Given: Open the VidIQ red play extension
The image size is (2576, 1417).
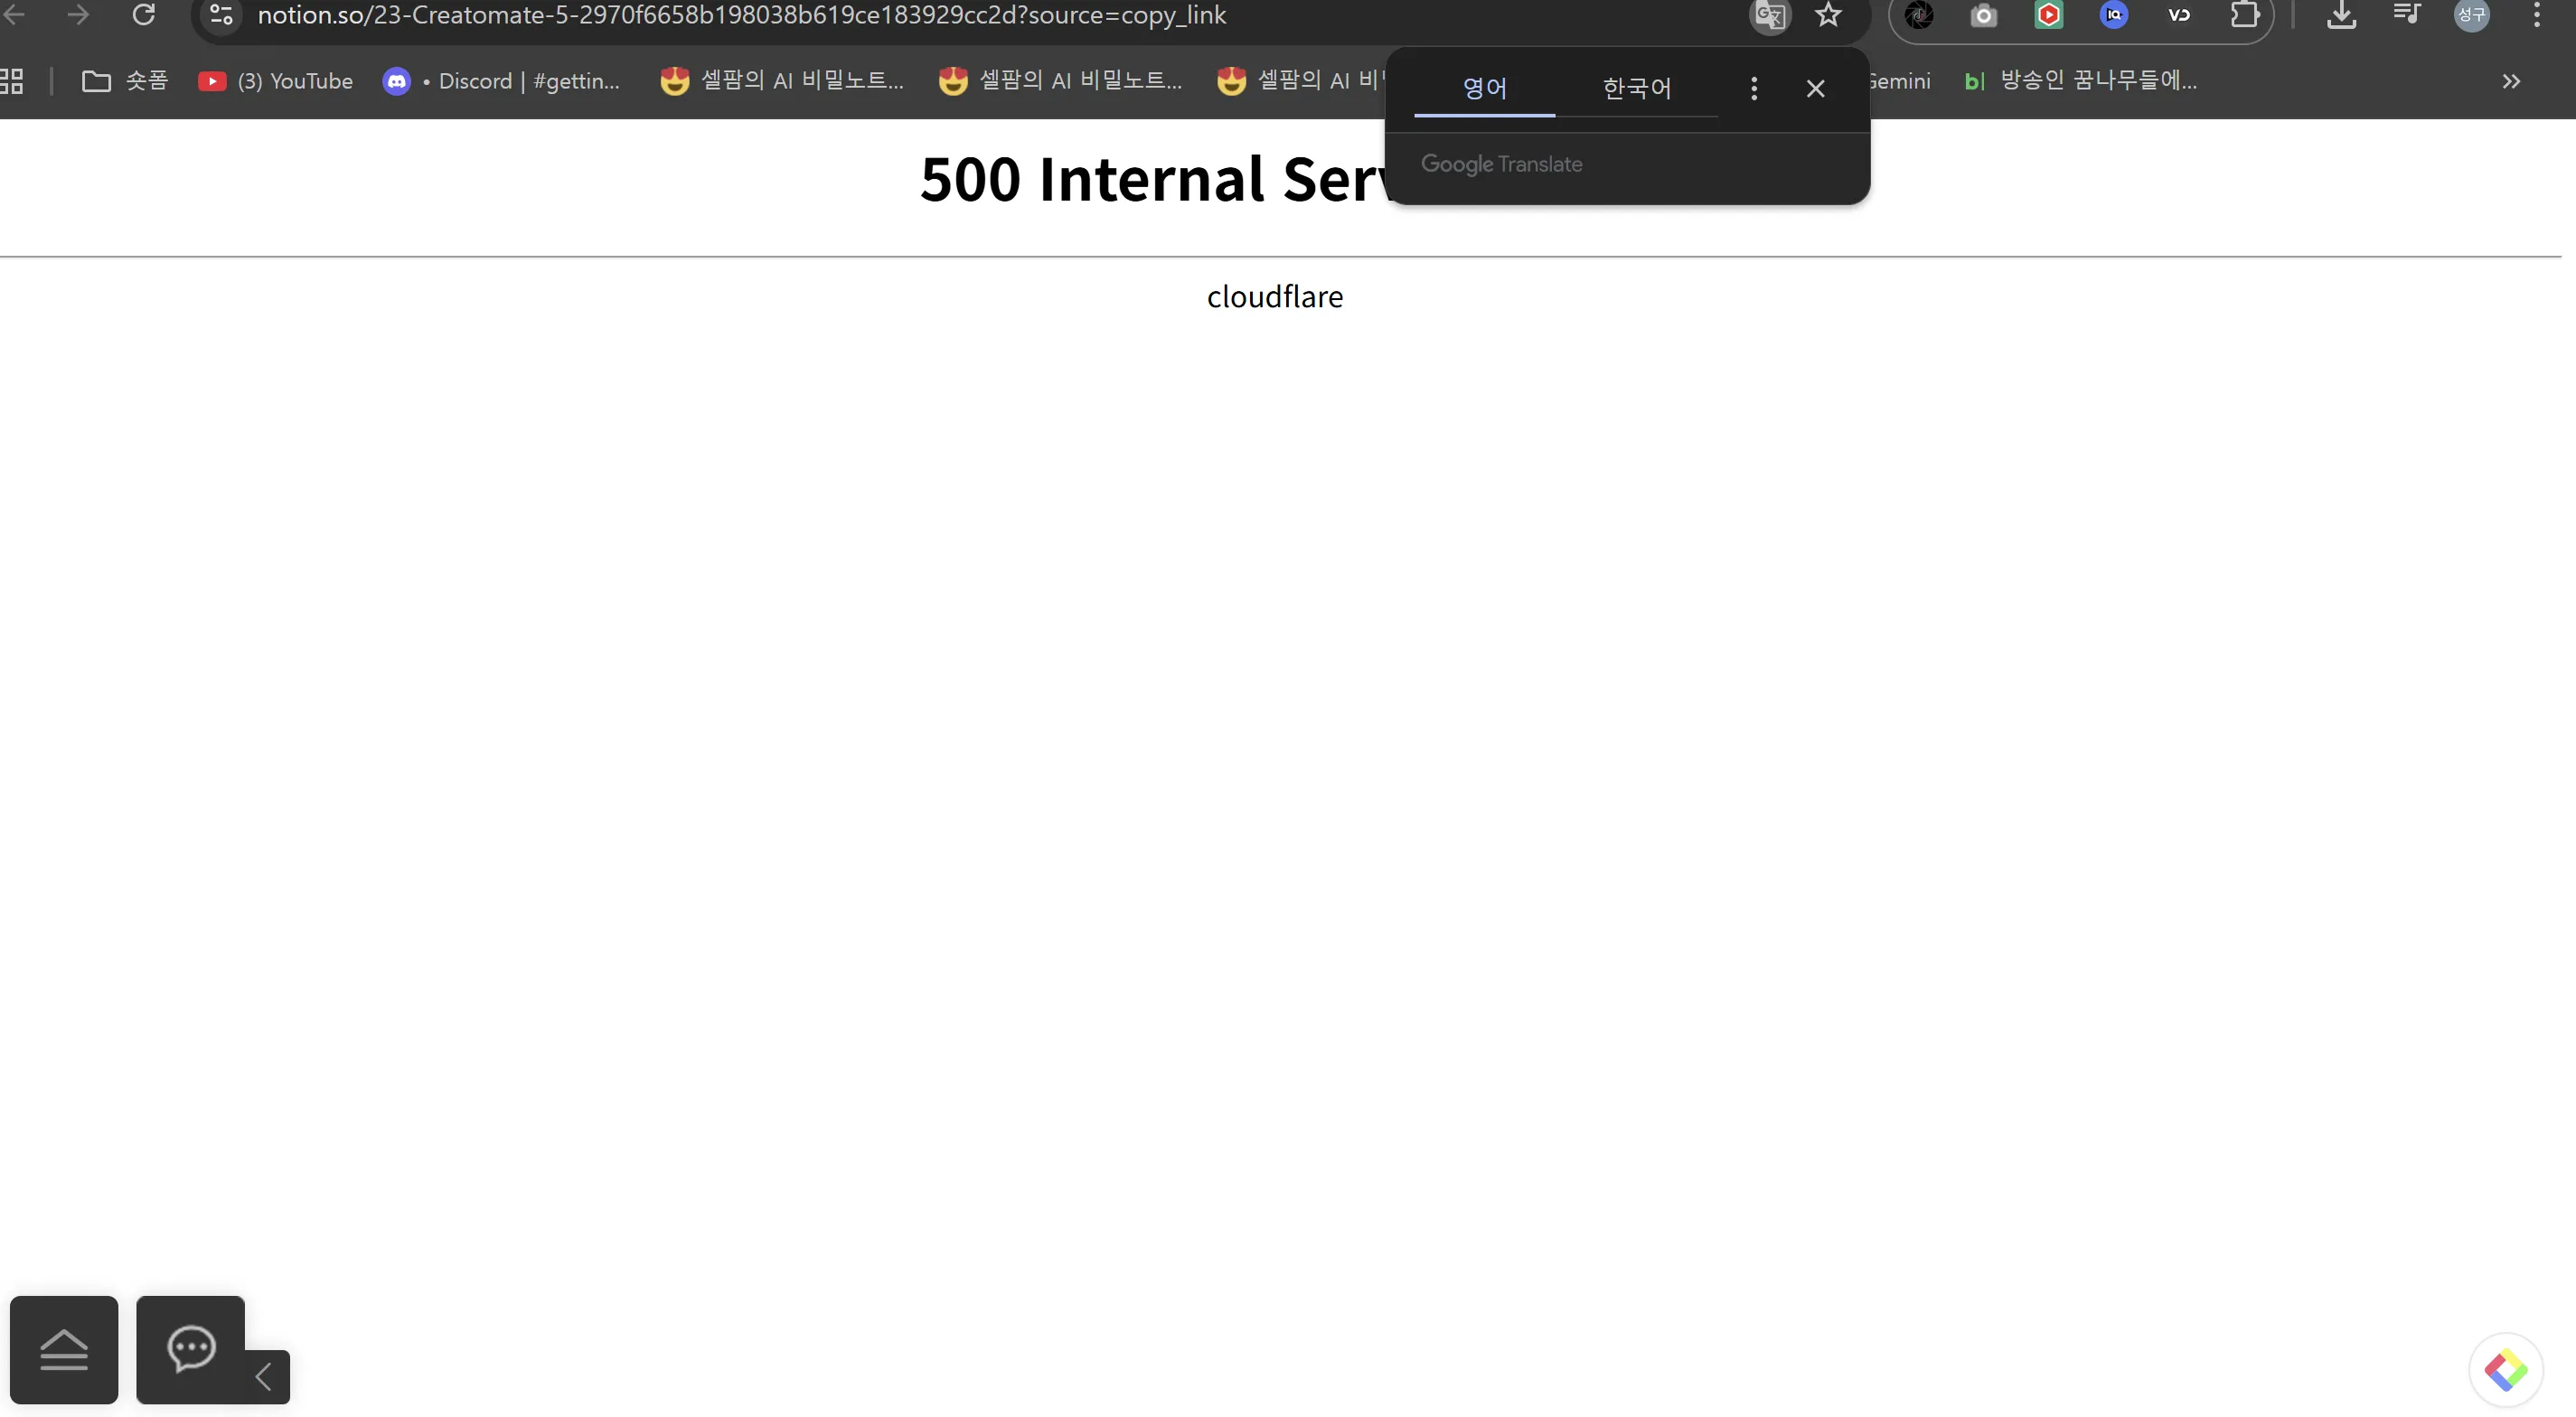Looking at the screenshot, I should (2049, 15).
